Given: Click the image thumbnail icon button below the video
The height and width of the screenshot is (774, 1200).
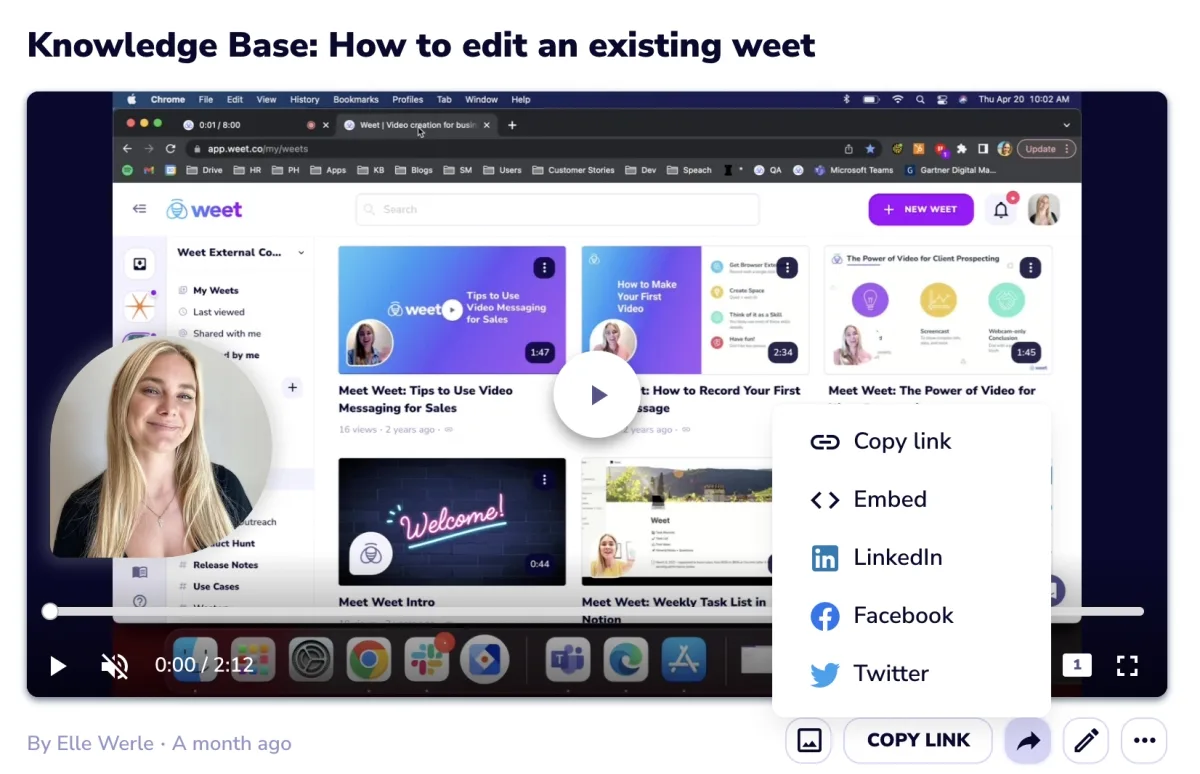Looking at the screenshot, I should 809,741.
